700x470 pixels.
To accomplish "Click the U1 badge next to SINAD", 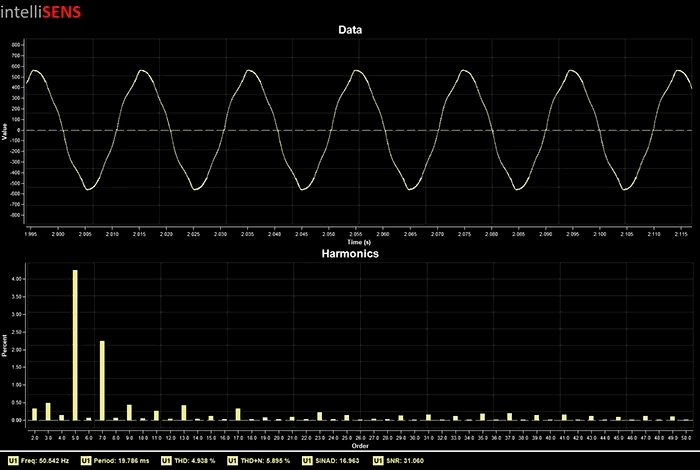I will (309, 461).
